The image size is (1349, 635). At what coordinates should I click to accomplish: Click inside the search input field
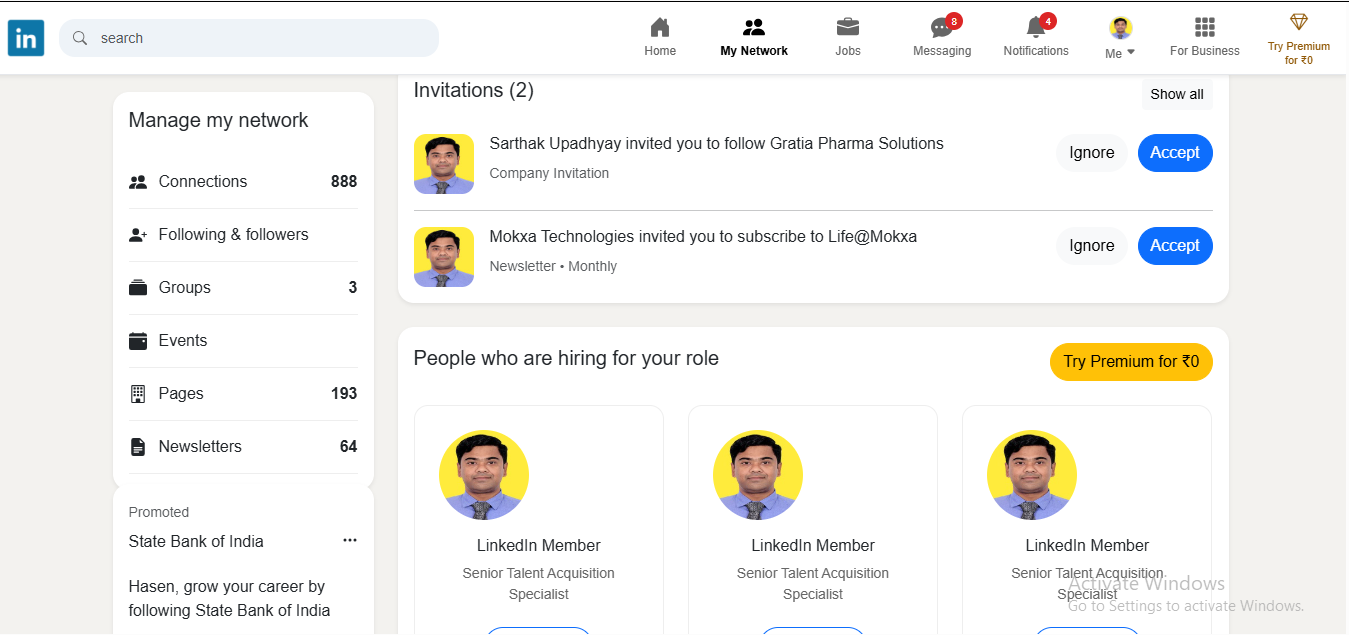point(249,38)
